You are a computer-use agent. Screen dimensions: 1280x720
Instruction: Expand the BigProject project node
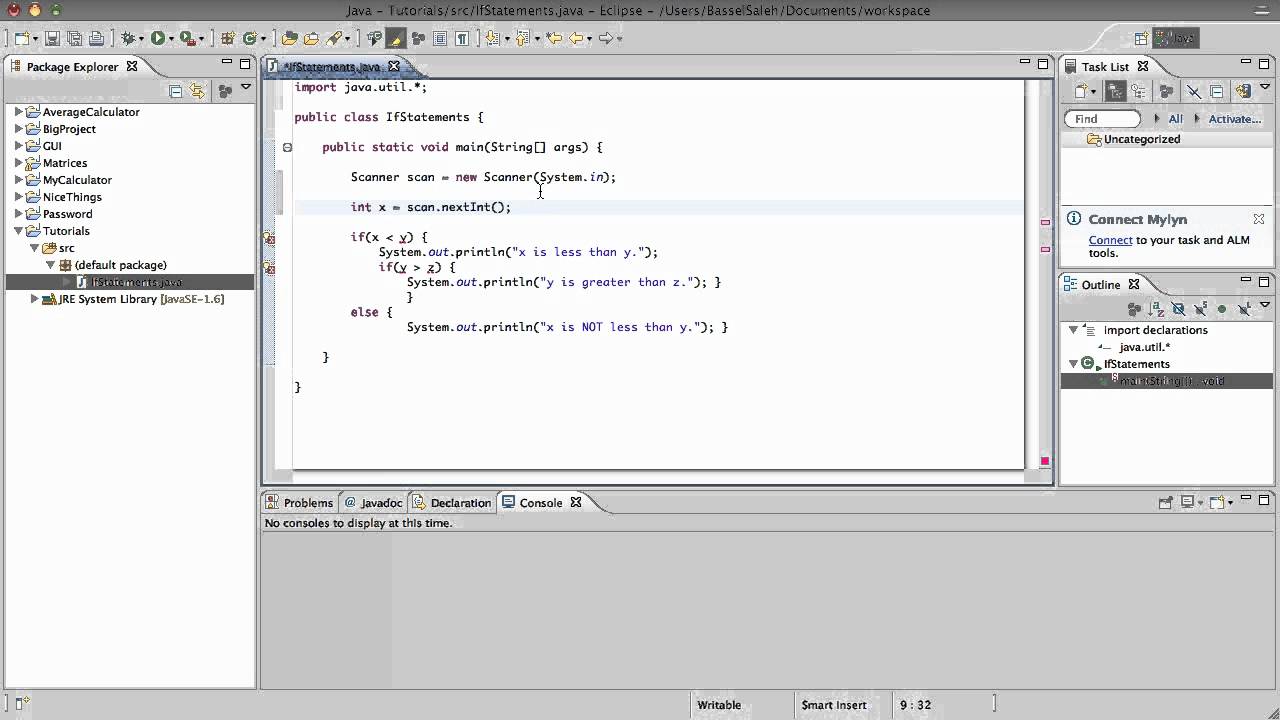[x=18, y=129]
